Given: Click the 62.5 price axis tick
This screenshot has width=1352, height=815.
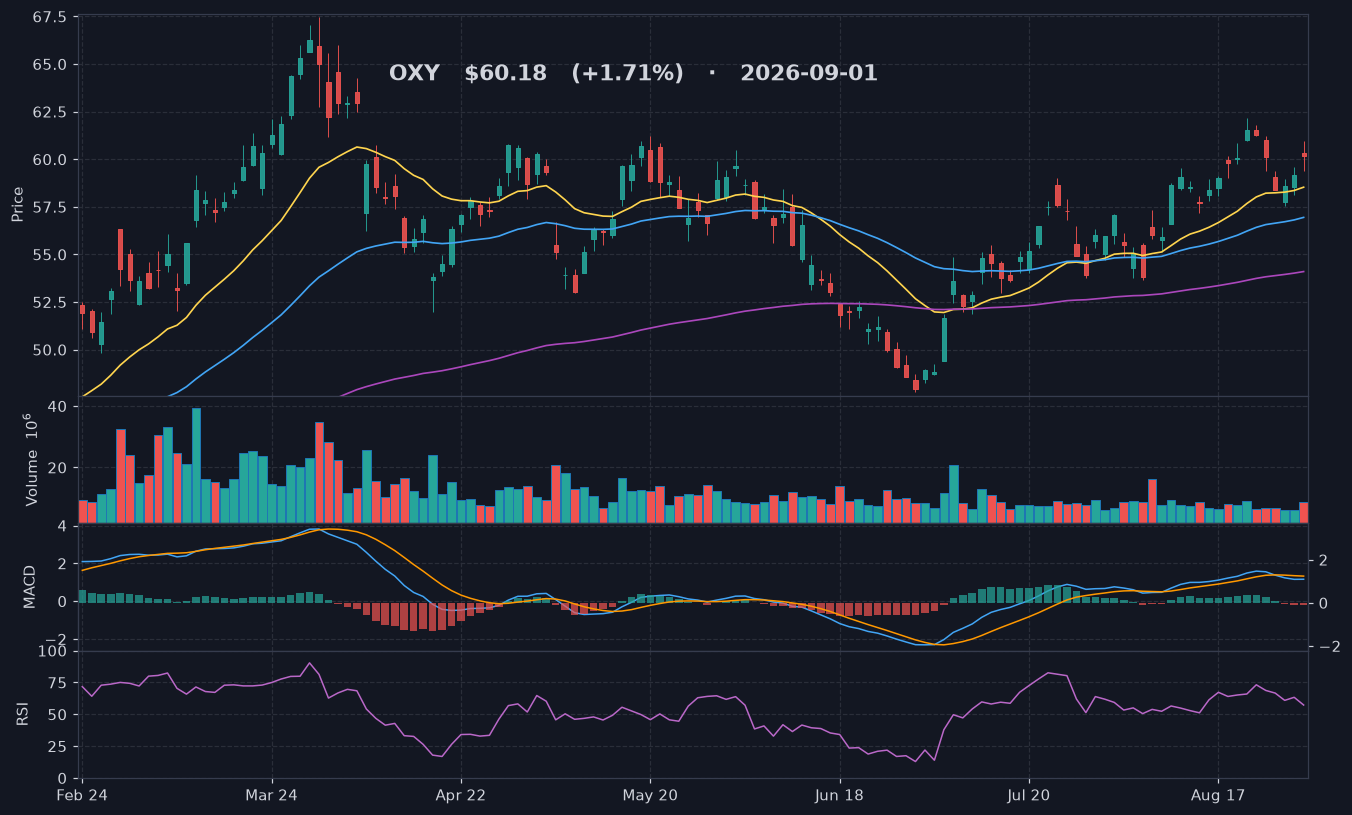Looking at the screenshot, I should pos(50,112).
